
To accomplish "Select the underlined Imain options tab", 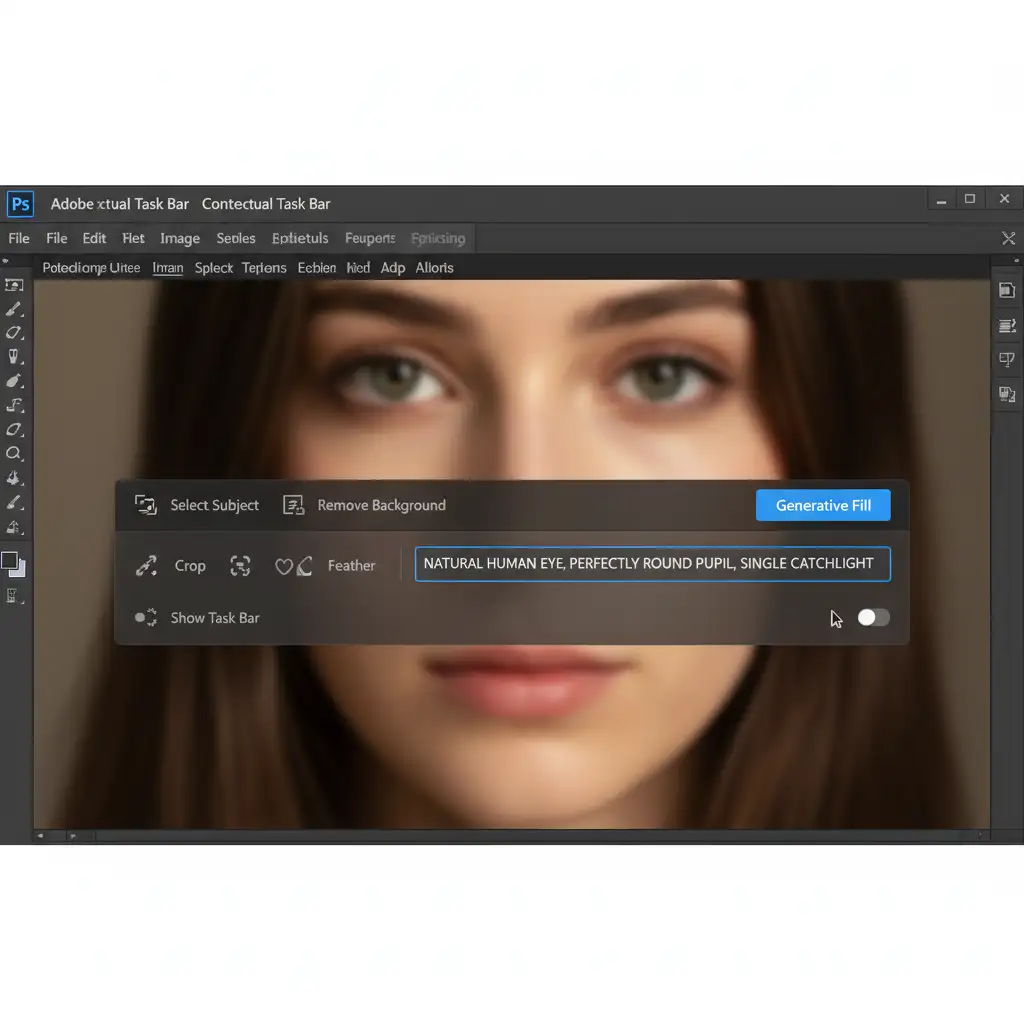I will (x=168, y=268).
